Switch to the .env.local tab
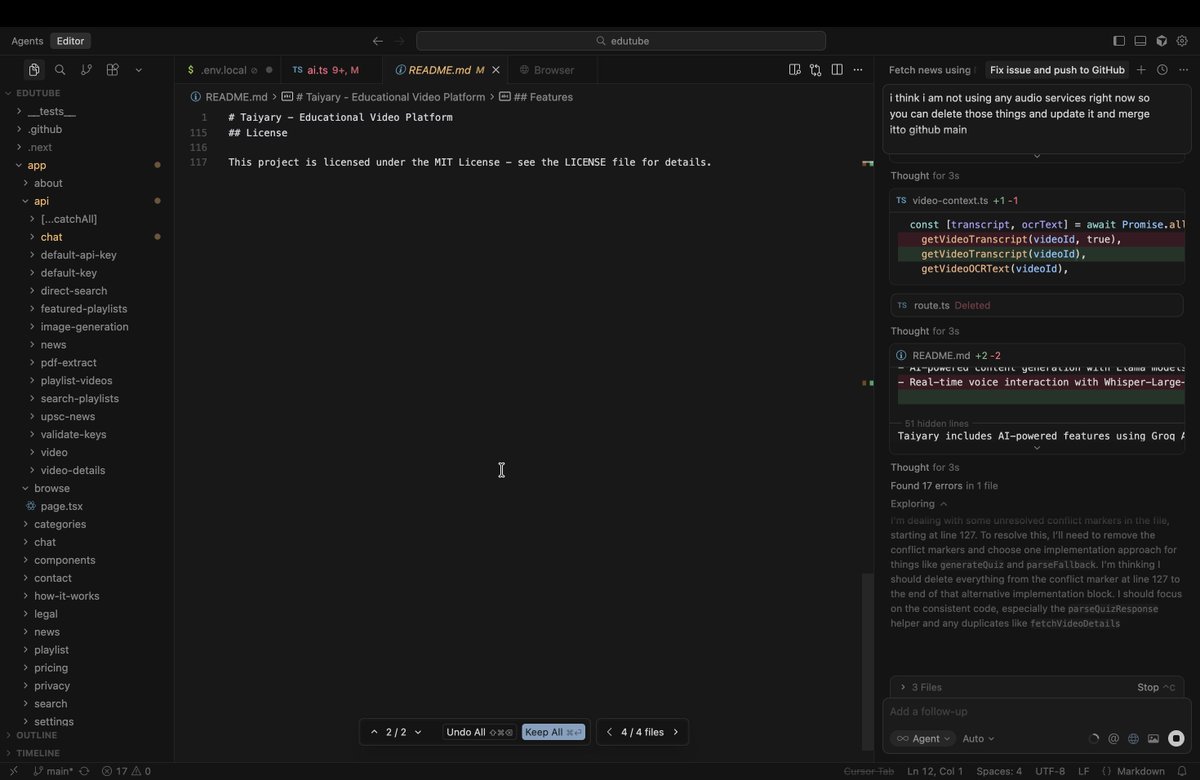The height and width of the screenshot is (780, 1200). tap(229, 70)
